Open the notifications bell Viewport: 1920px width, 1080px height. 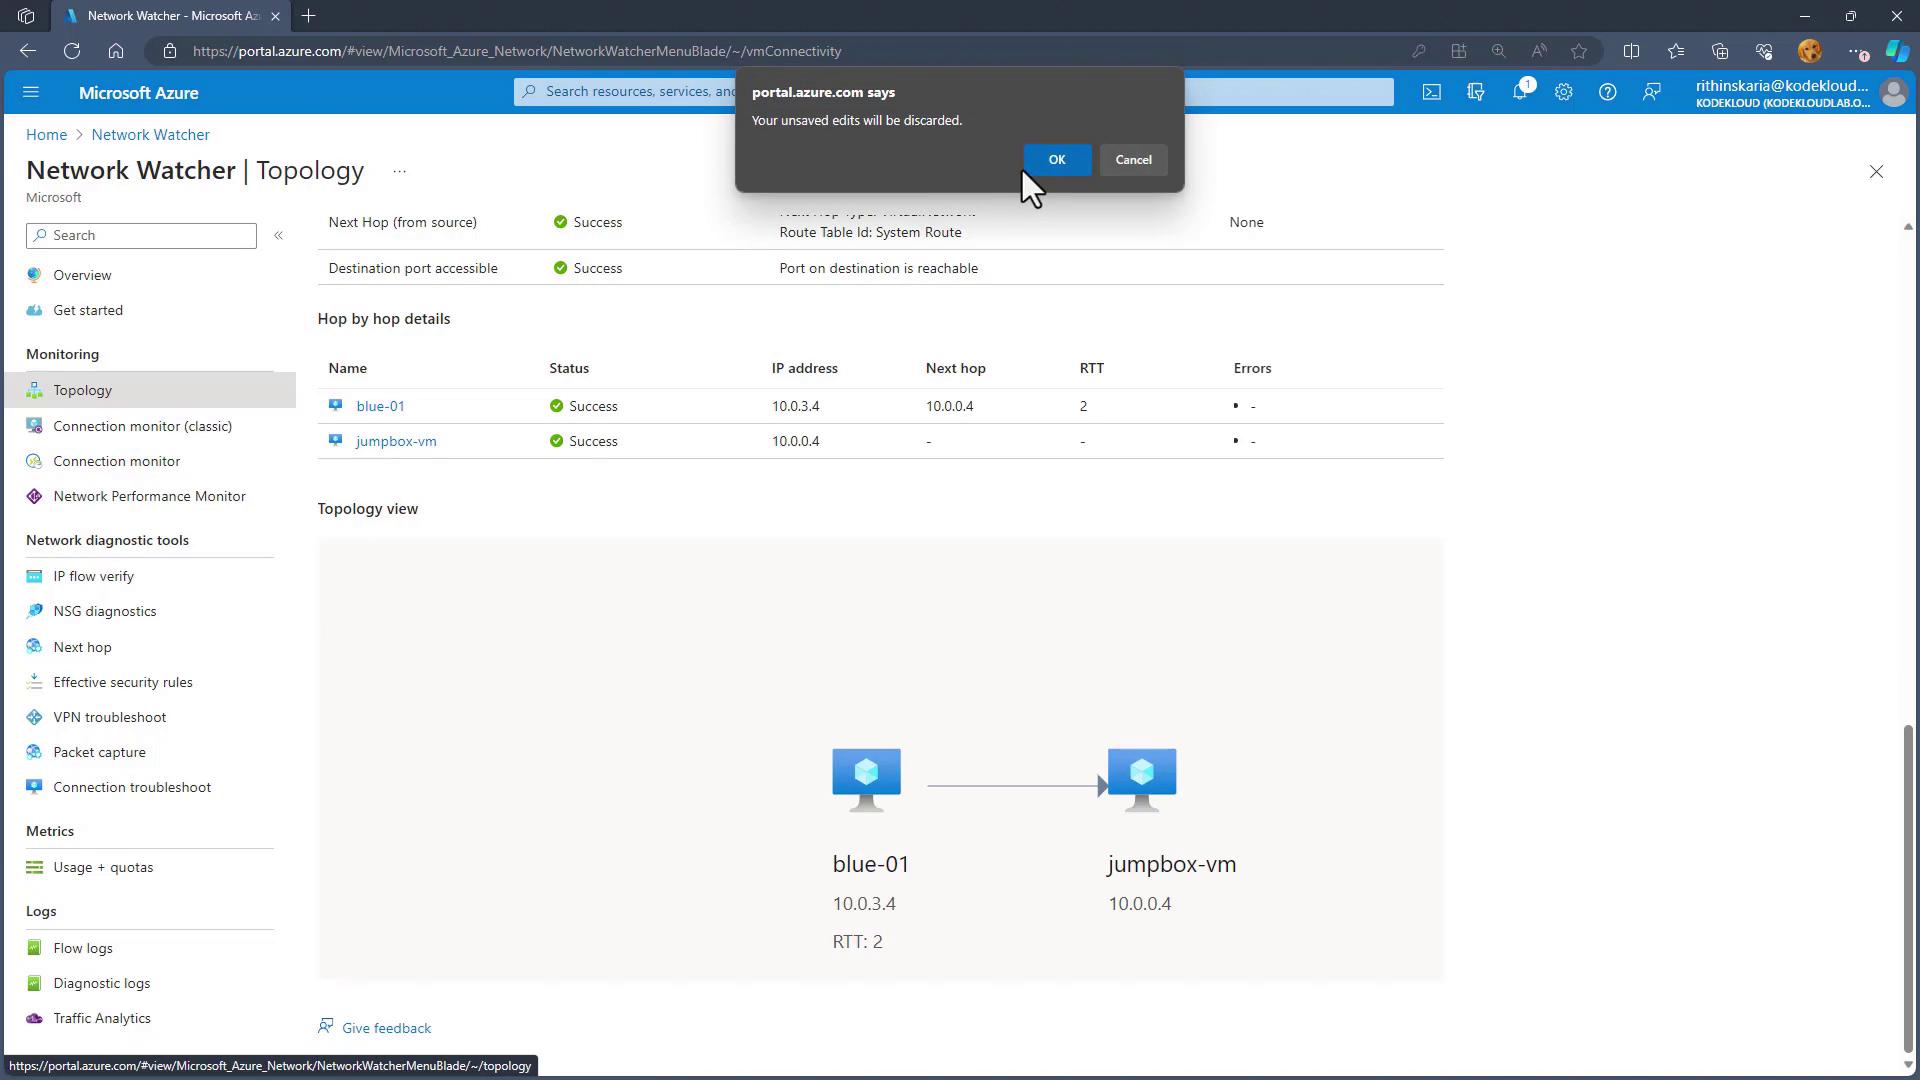1519,92
